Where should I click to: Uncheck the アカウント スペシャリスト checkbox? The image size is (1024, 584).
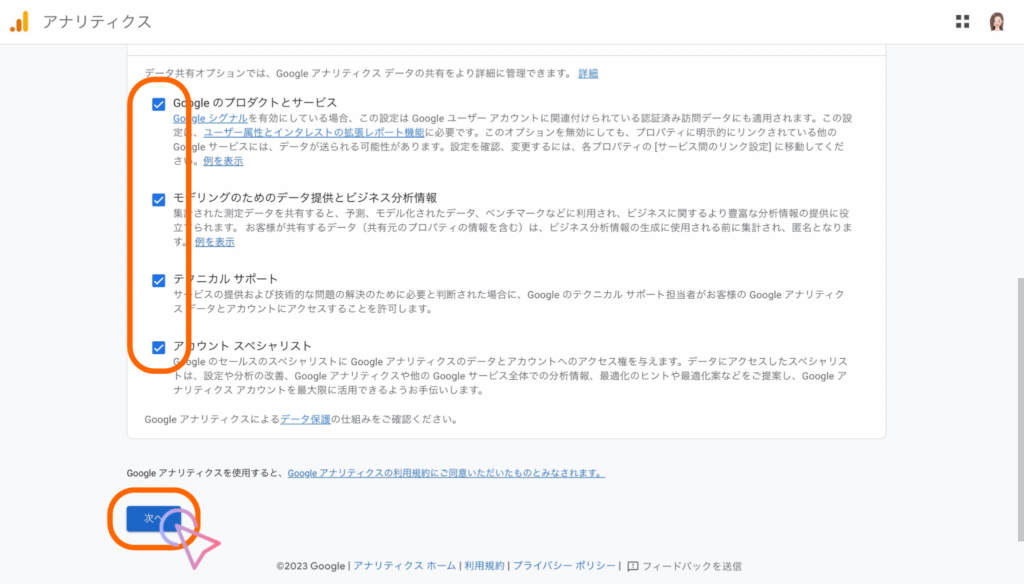coord(158,347)
